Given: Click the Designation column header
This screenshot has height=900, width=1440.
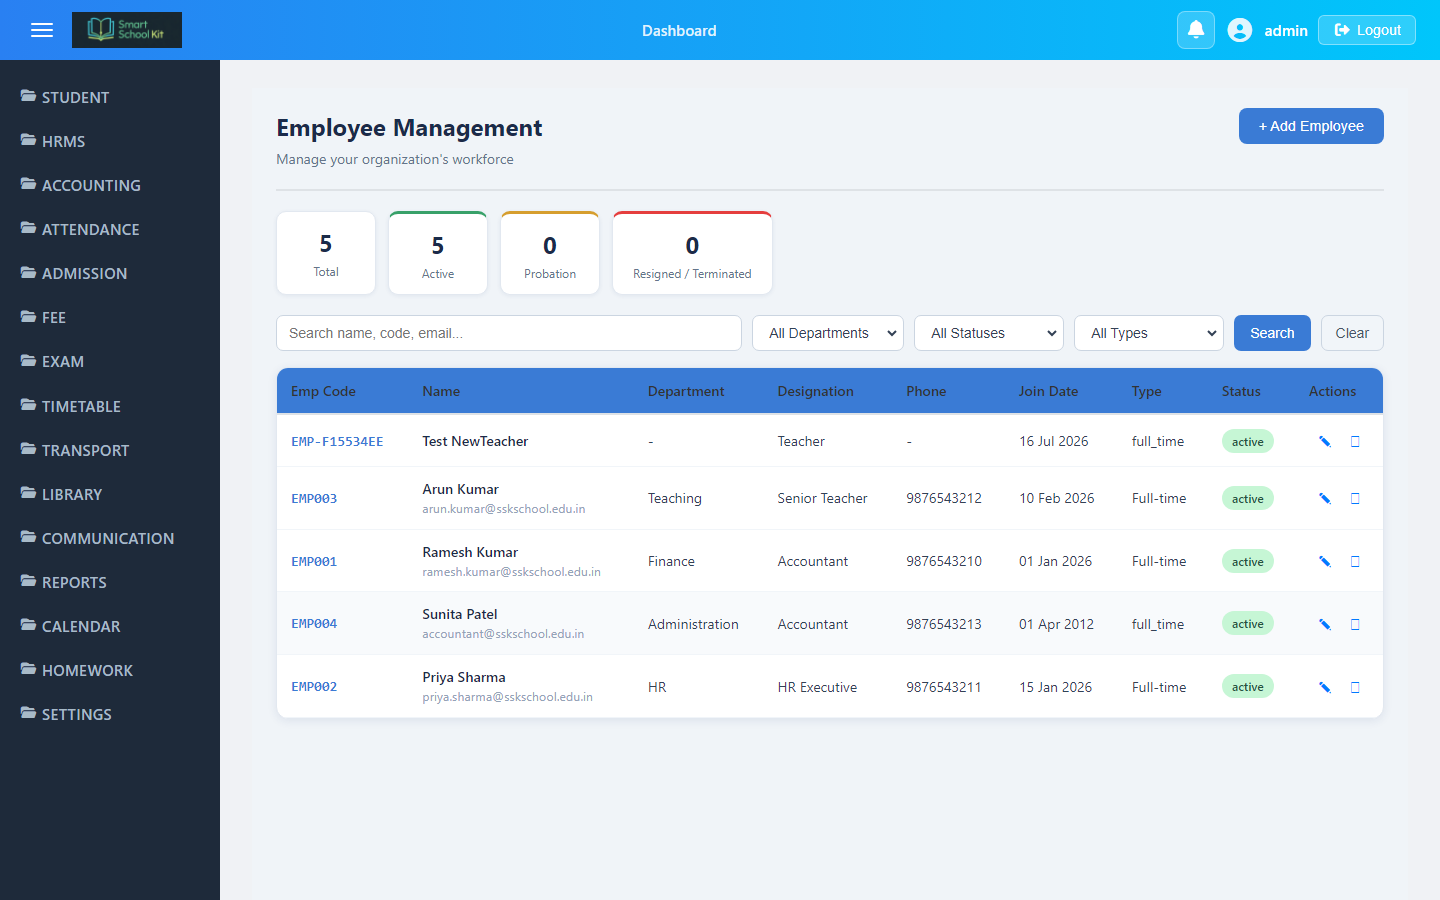Looking at the screenshot, I should click(816, 391).
